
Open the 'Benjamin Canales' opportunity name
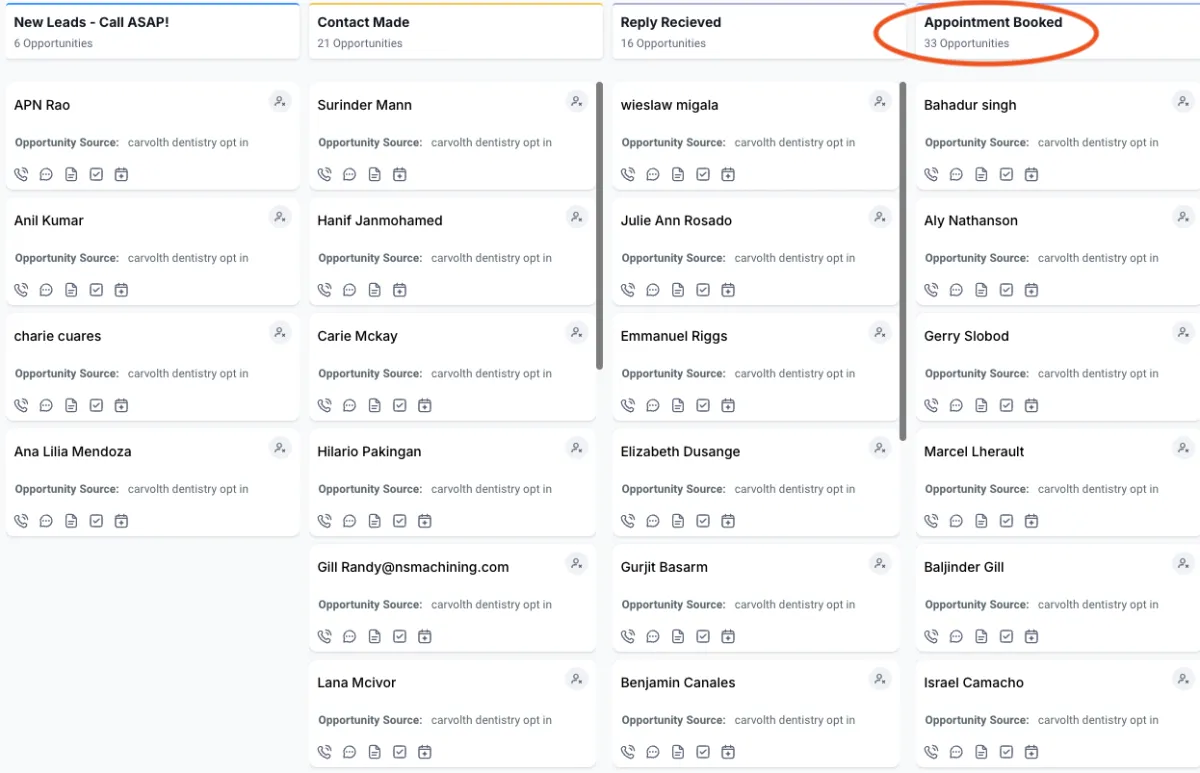pos(678,682)
